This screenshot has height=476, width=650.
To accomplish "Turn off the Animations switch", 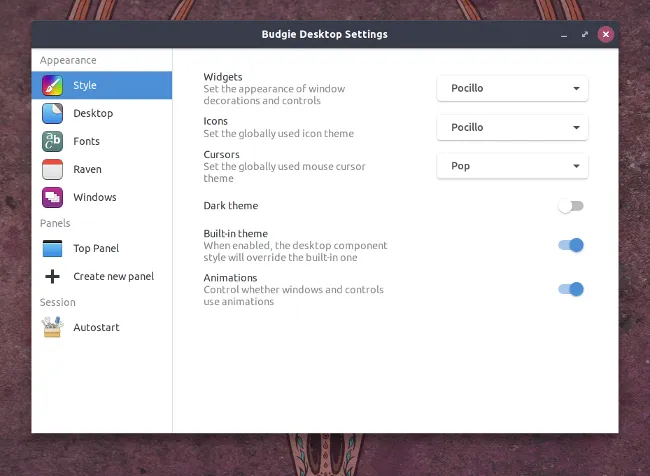I will (x=571, y=290).
